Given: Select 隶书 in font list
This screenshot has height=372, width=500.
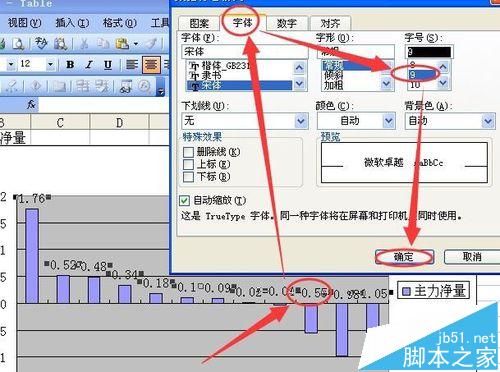Looking at the screenshot, I should point(239,75).
